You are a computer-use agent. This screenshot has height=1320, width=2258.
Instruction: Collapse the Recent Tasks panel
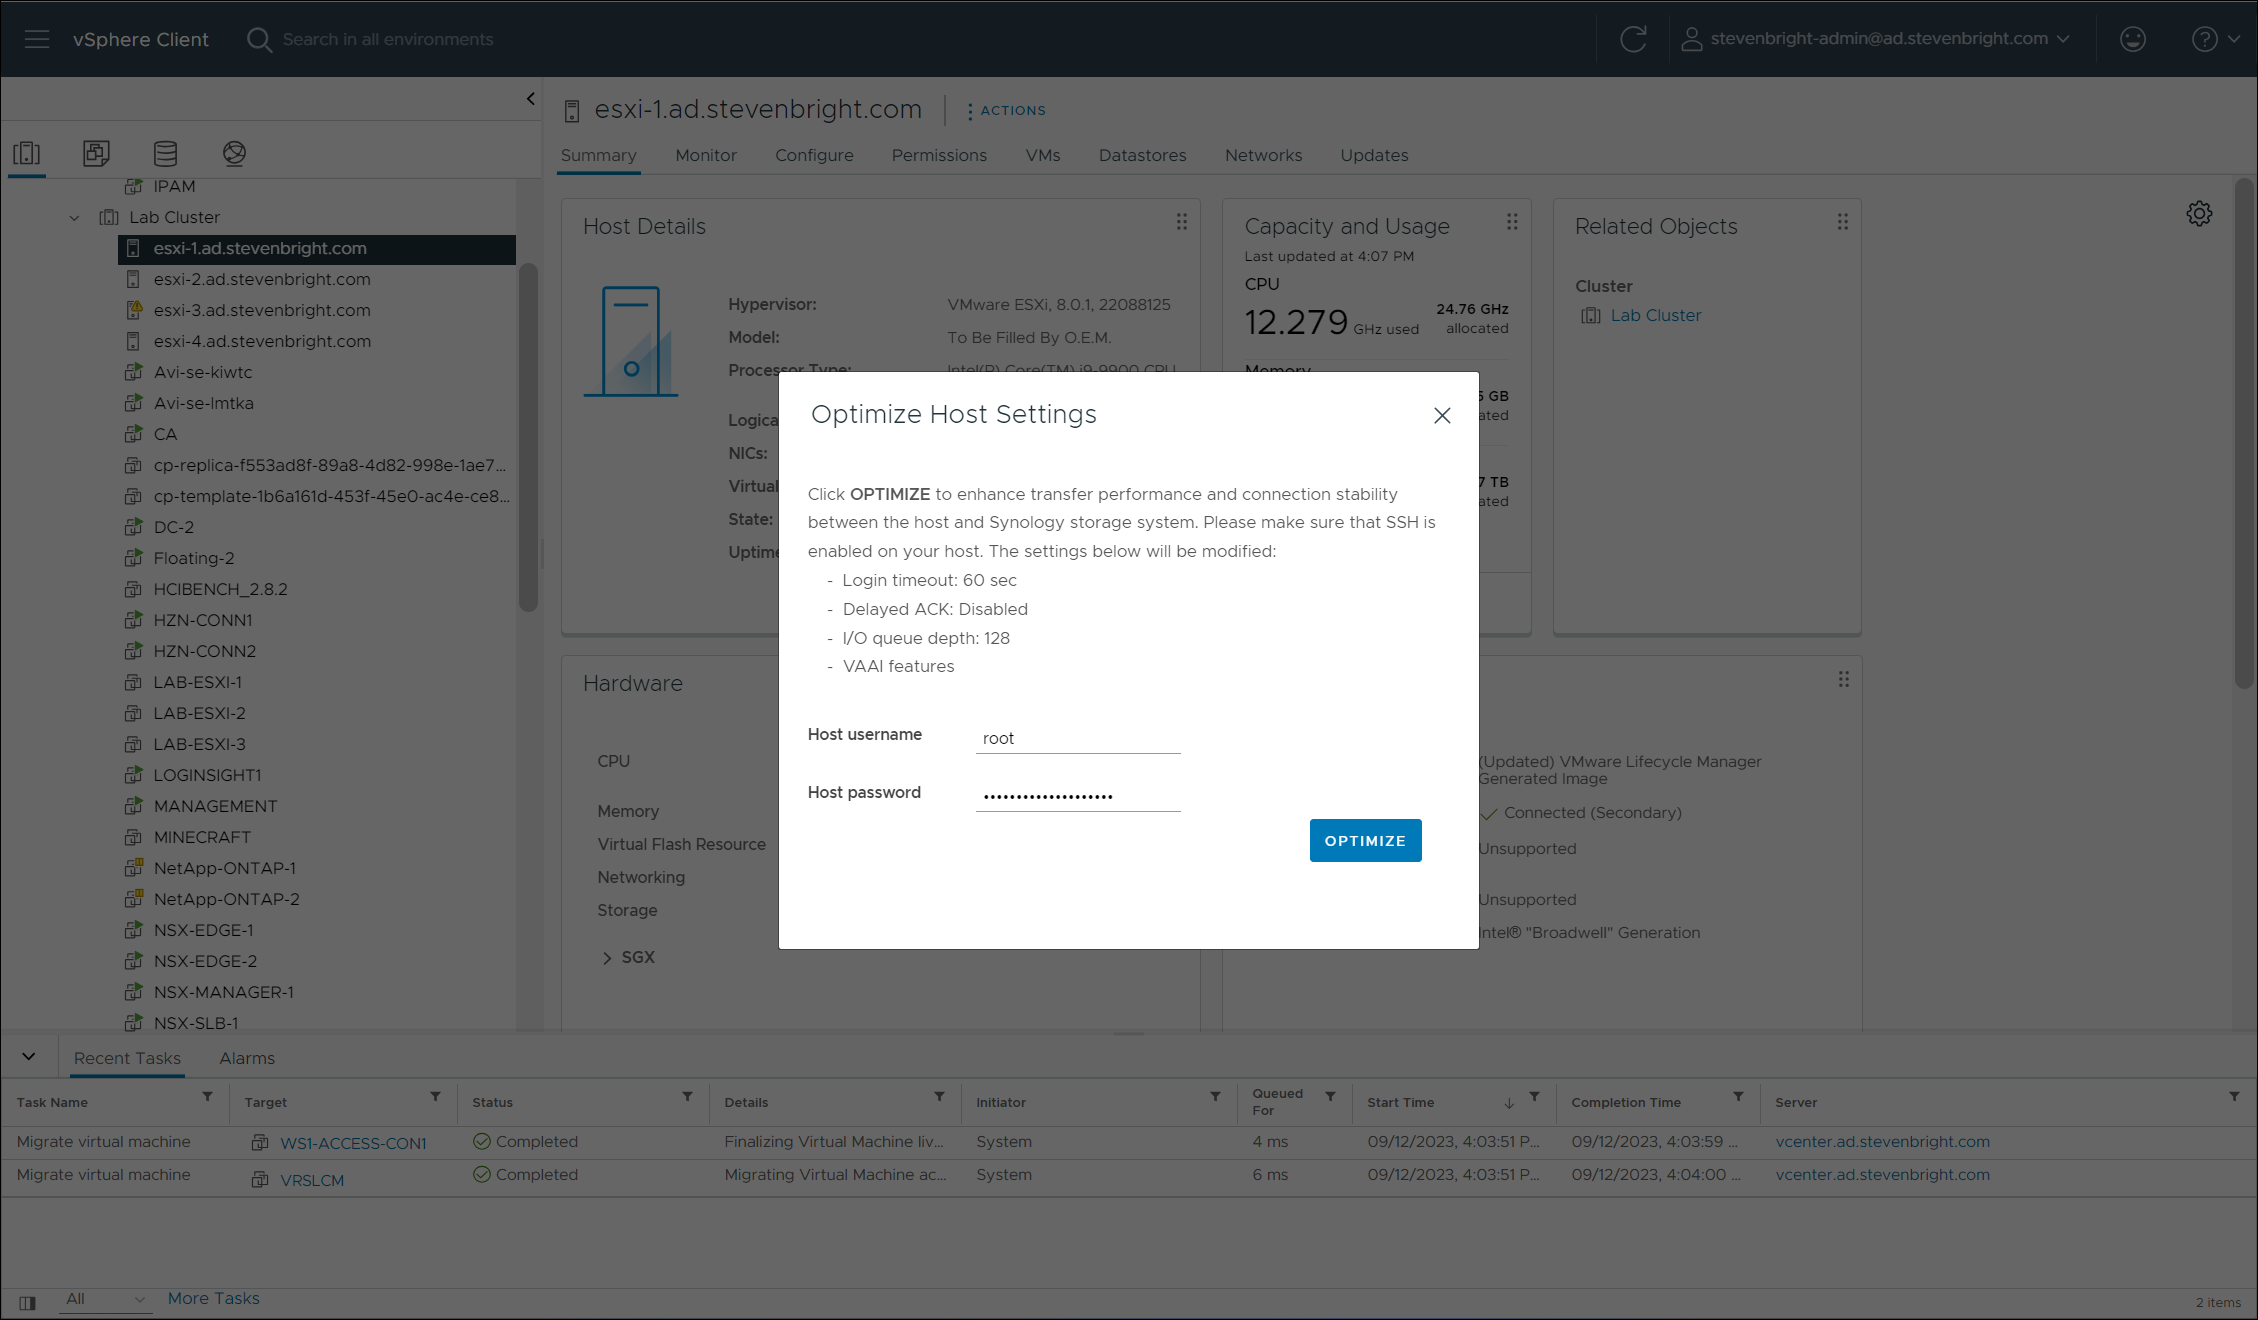pyautogui.click(x=29, y=1057)
